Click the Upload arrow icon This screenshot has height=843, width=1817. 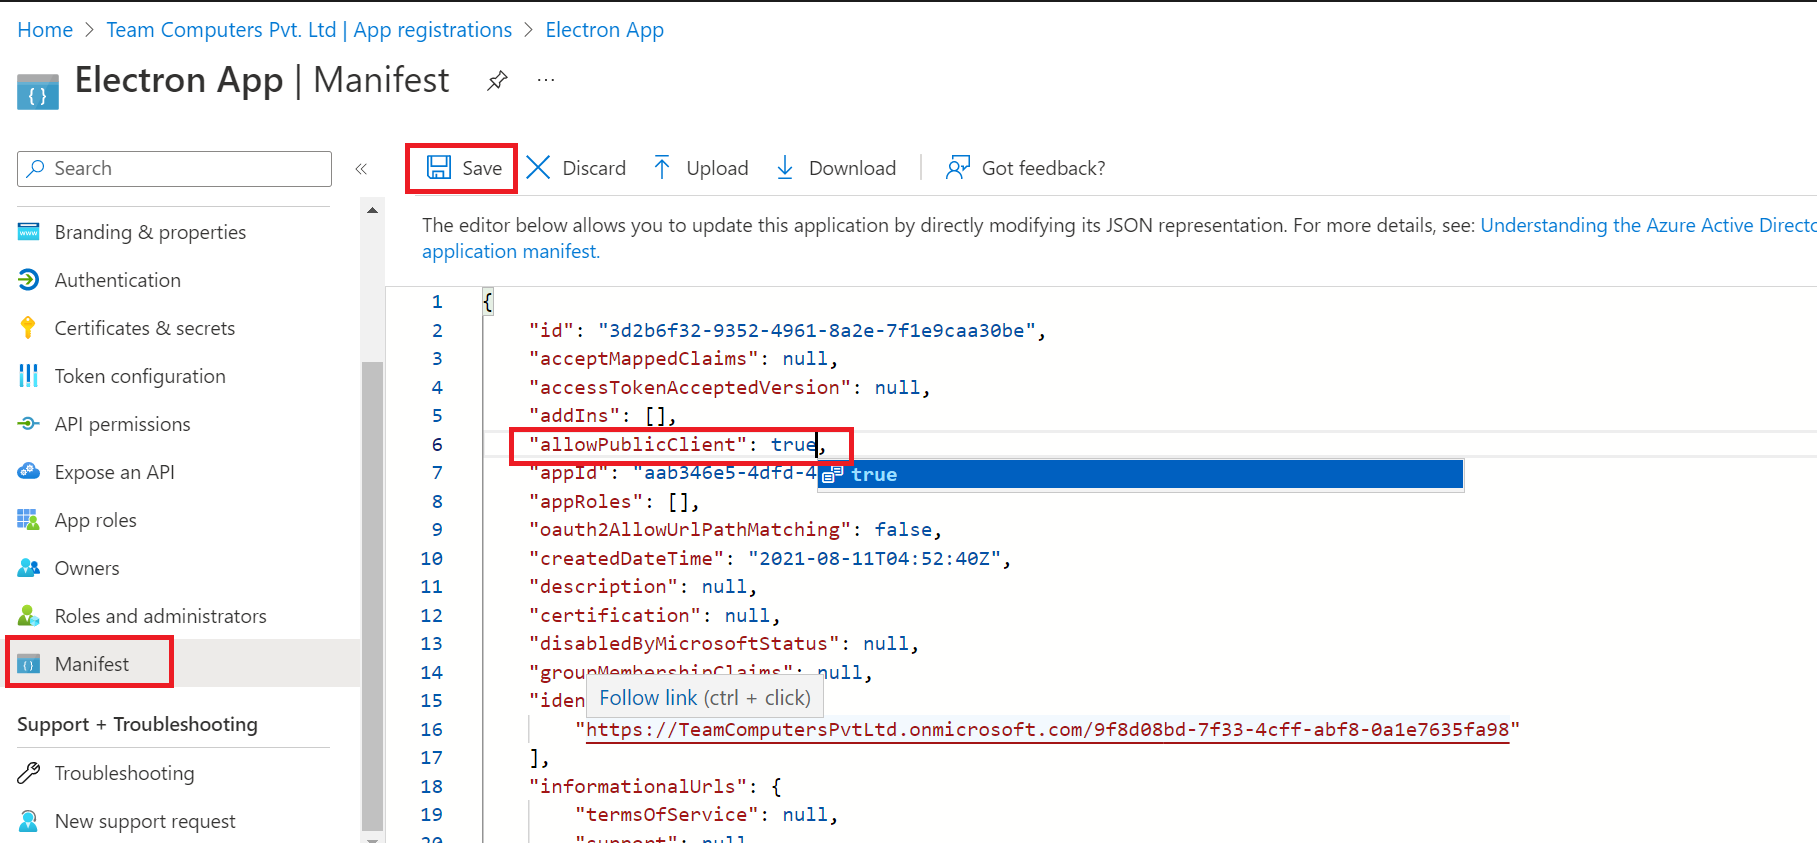pos(662,167)
